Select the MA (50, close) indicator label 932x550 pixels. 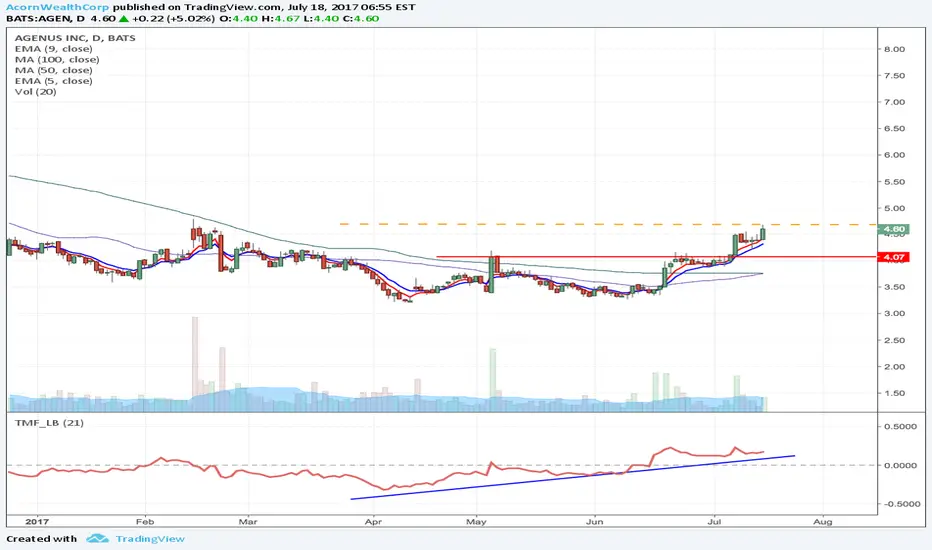[x=53, y=70]
